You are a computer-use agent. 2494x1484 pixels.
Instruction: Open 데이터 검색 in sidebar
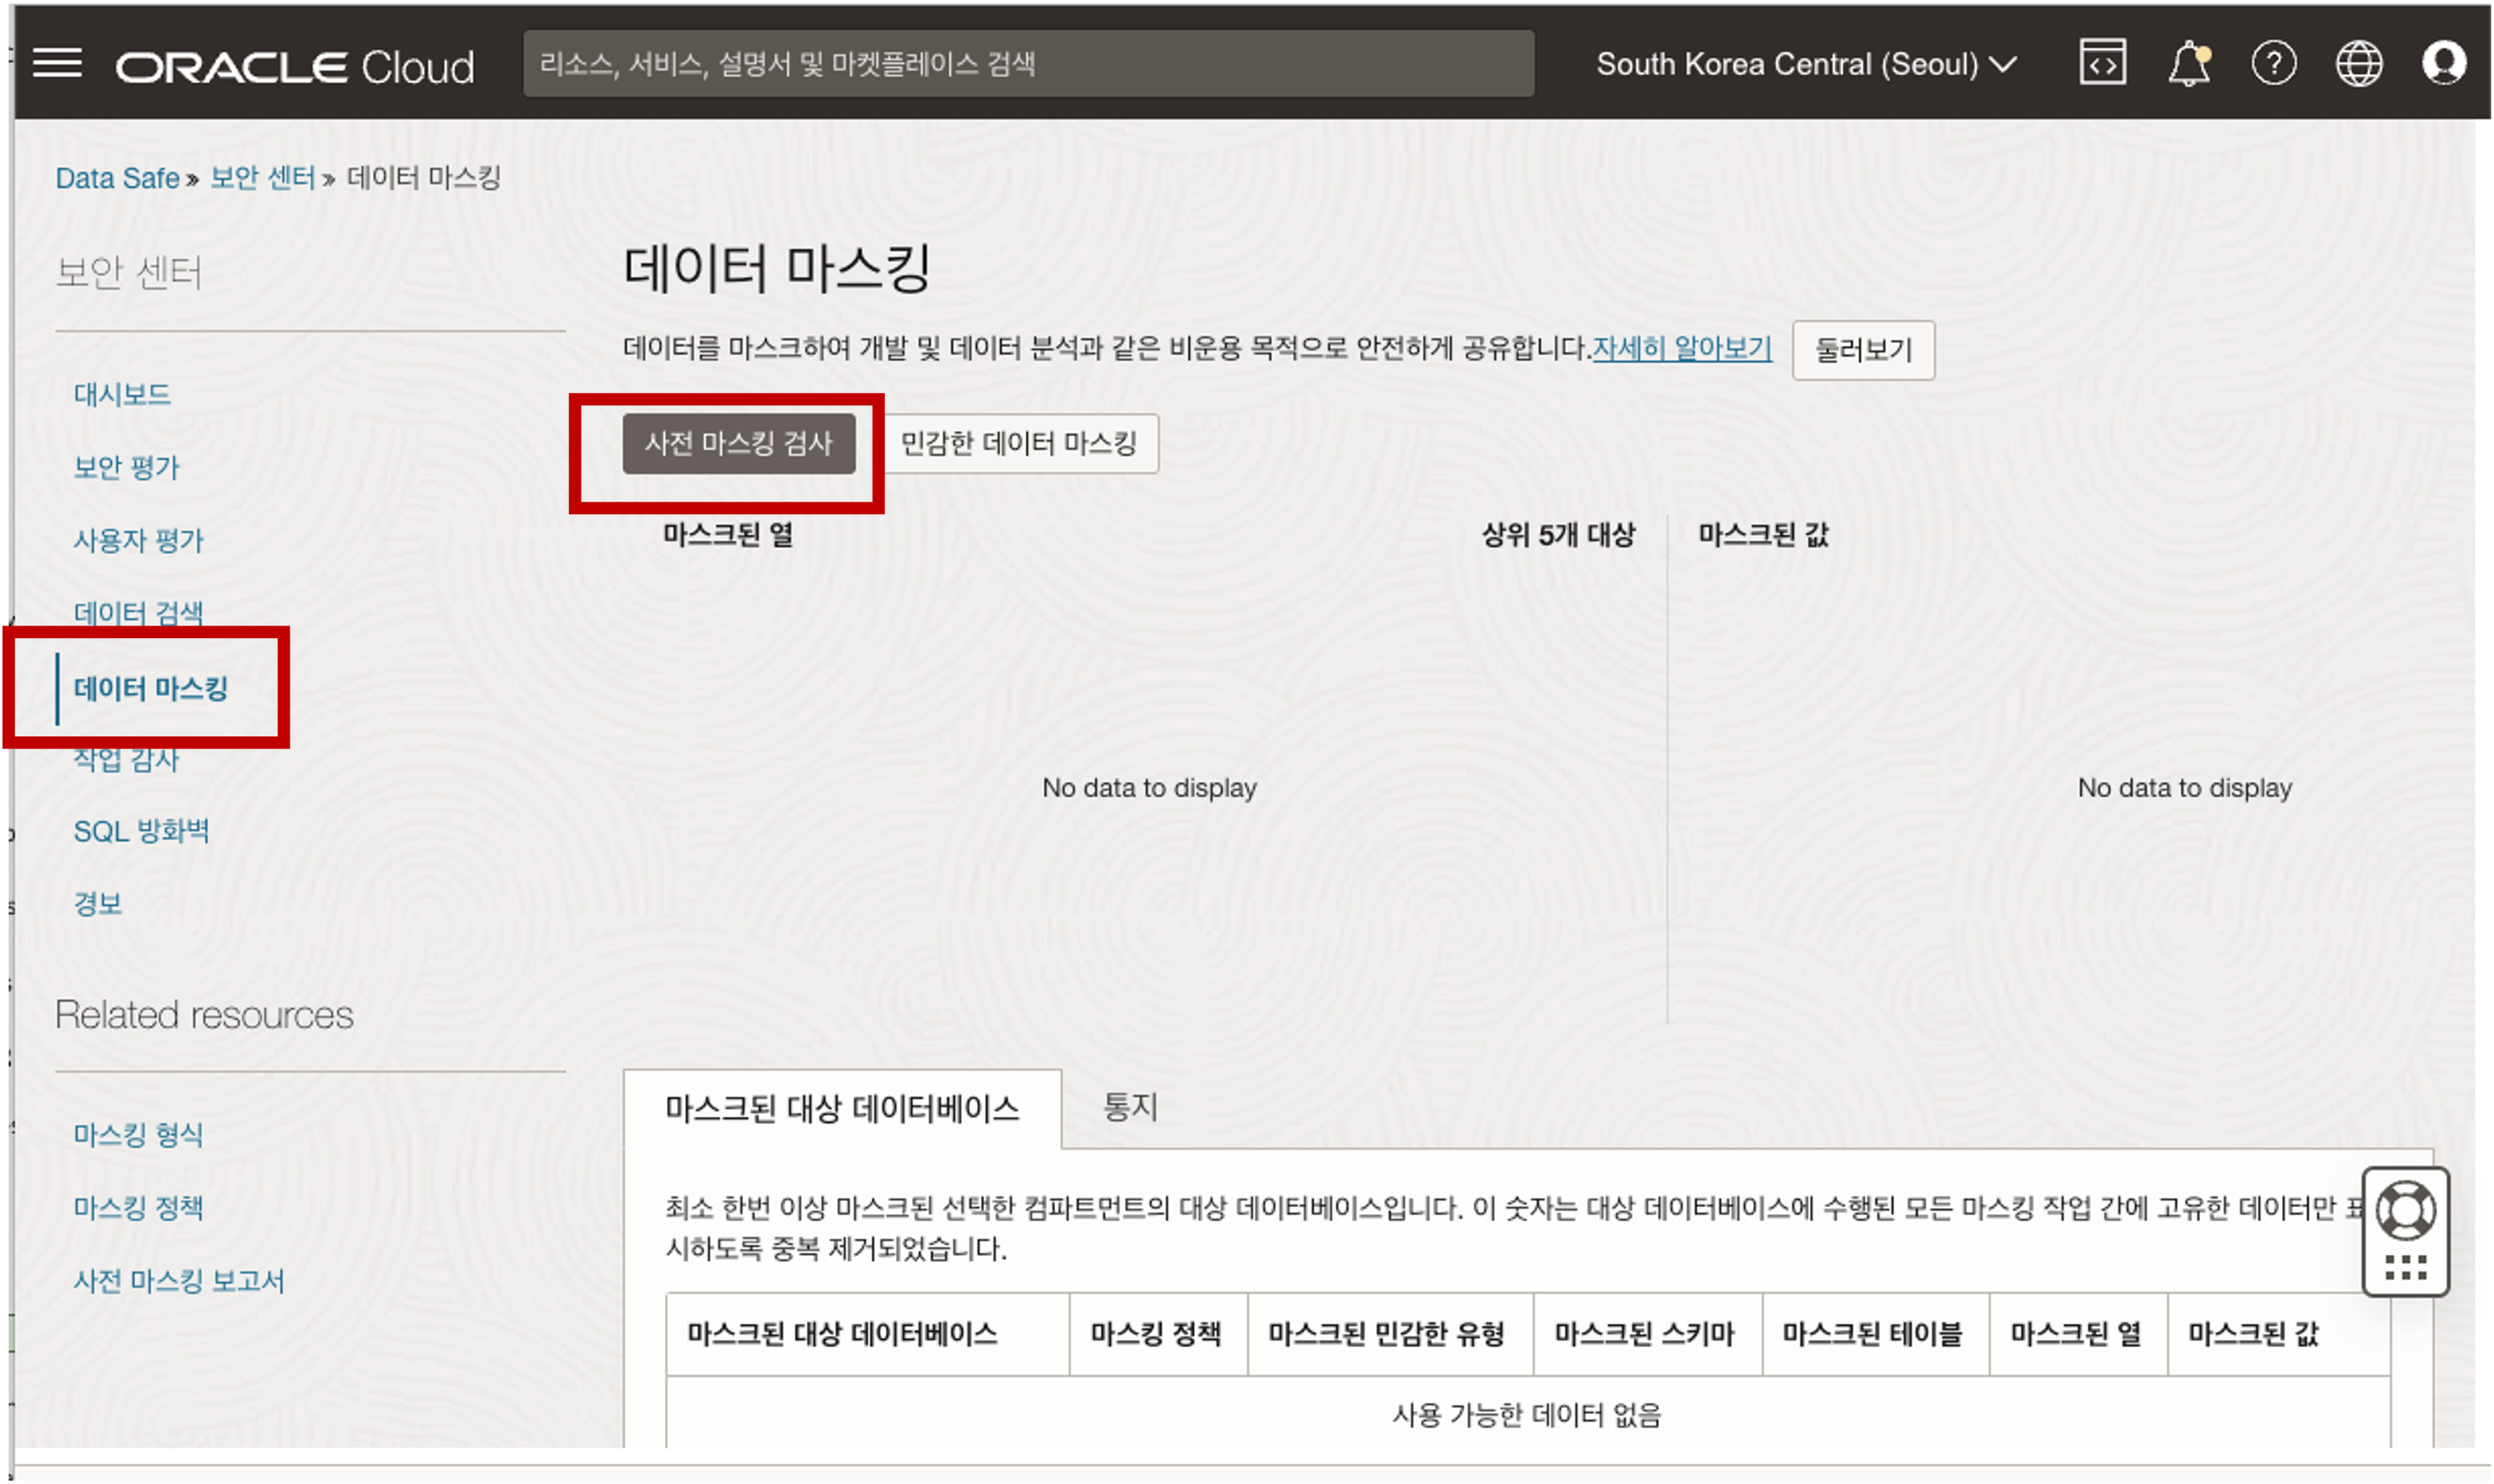138,613
